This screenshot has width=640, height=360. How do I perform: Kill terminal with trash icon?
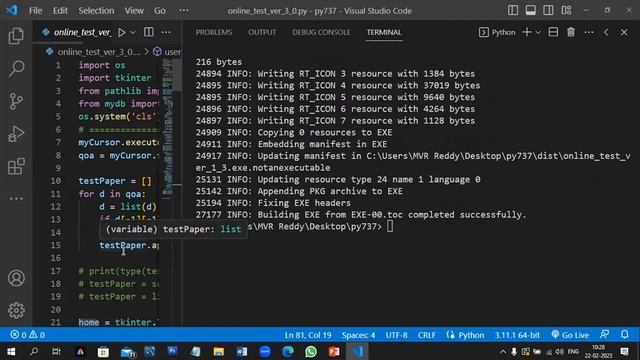click(571, 32)
